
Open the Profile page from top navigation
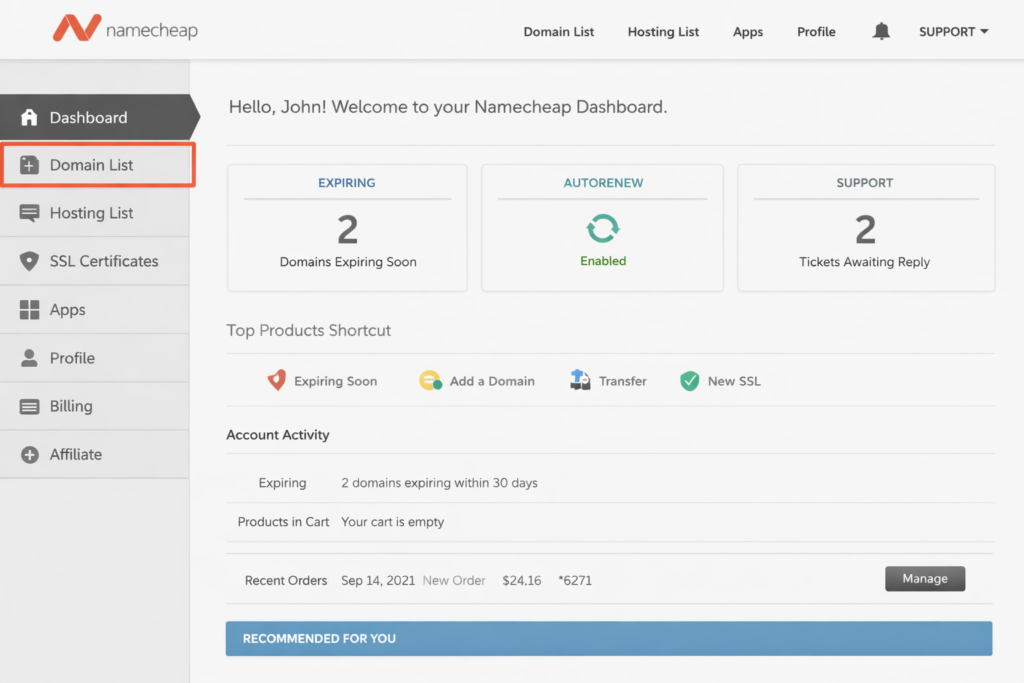click(x=815, y=31)
